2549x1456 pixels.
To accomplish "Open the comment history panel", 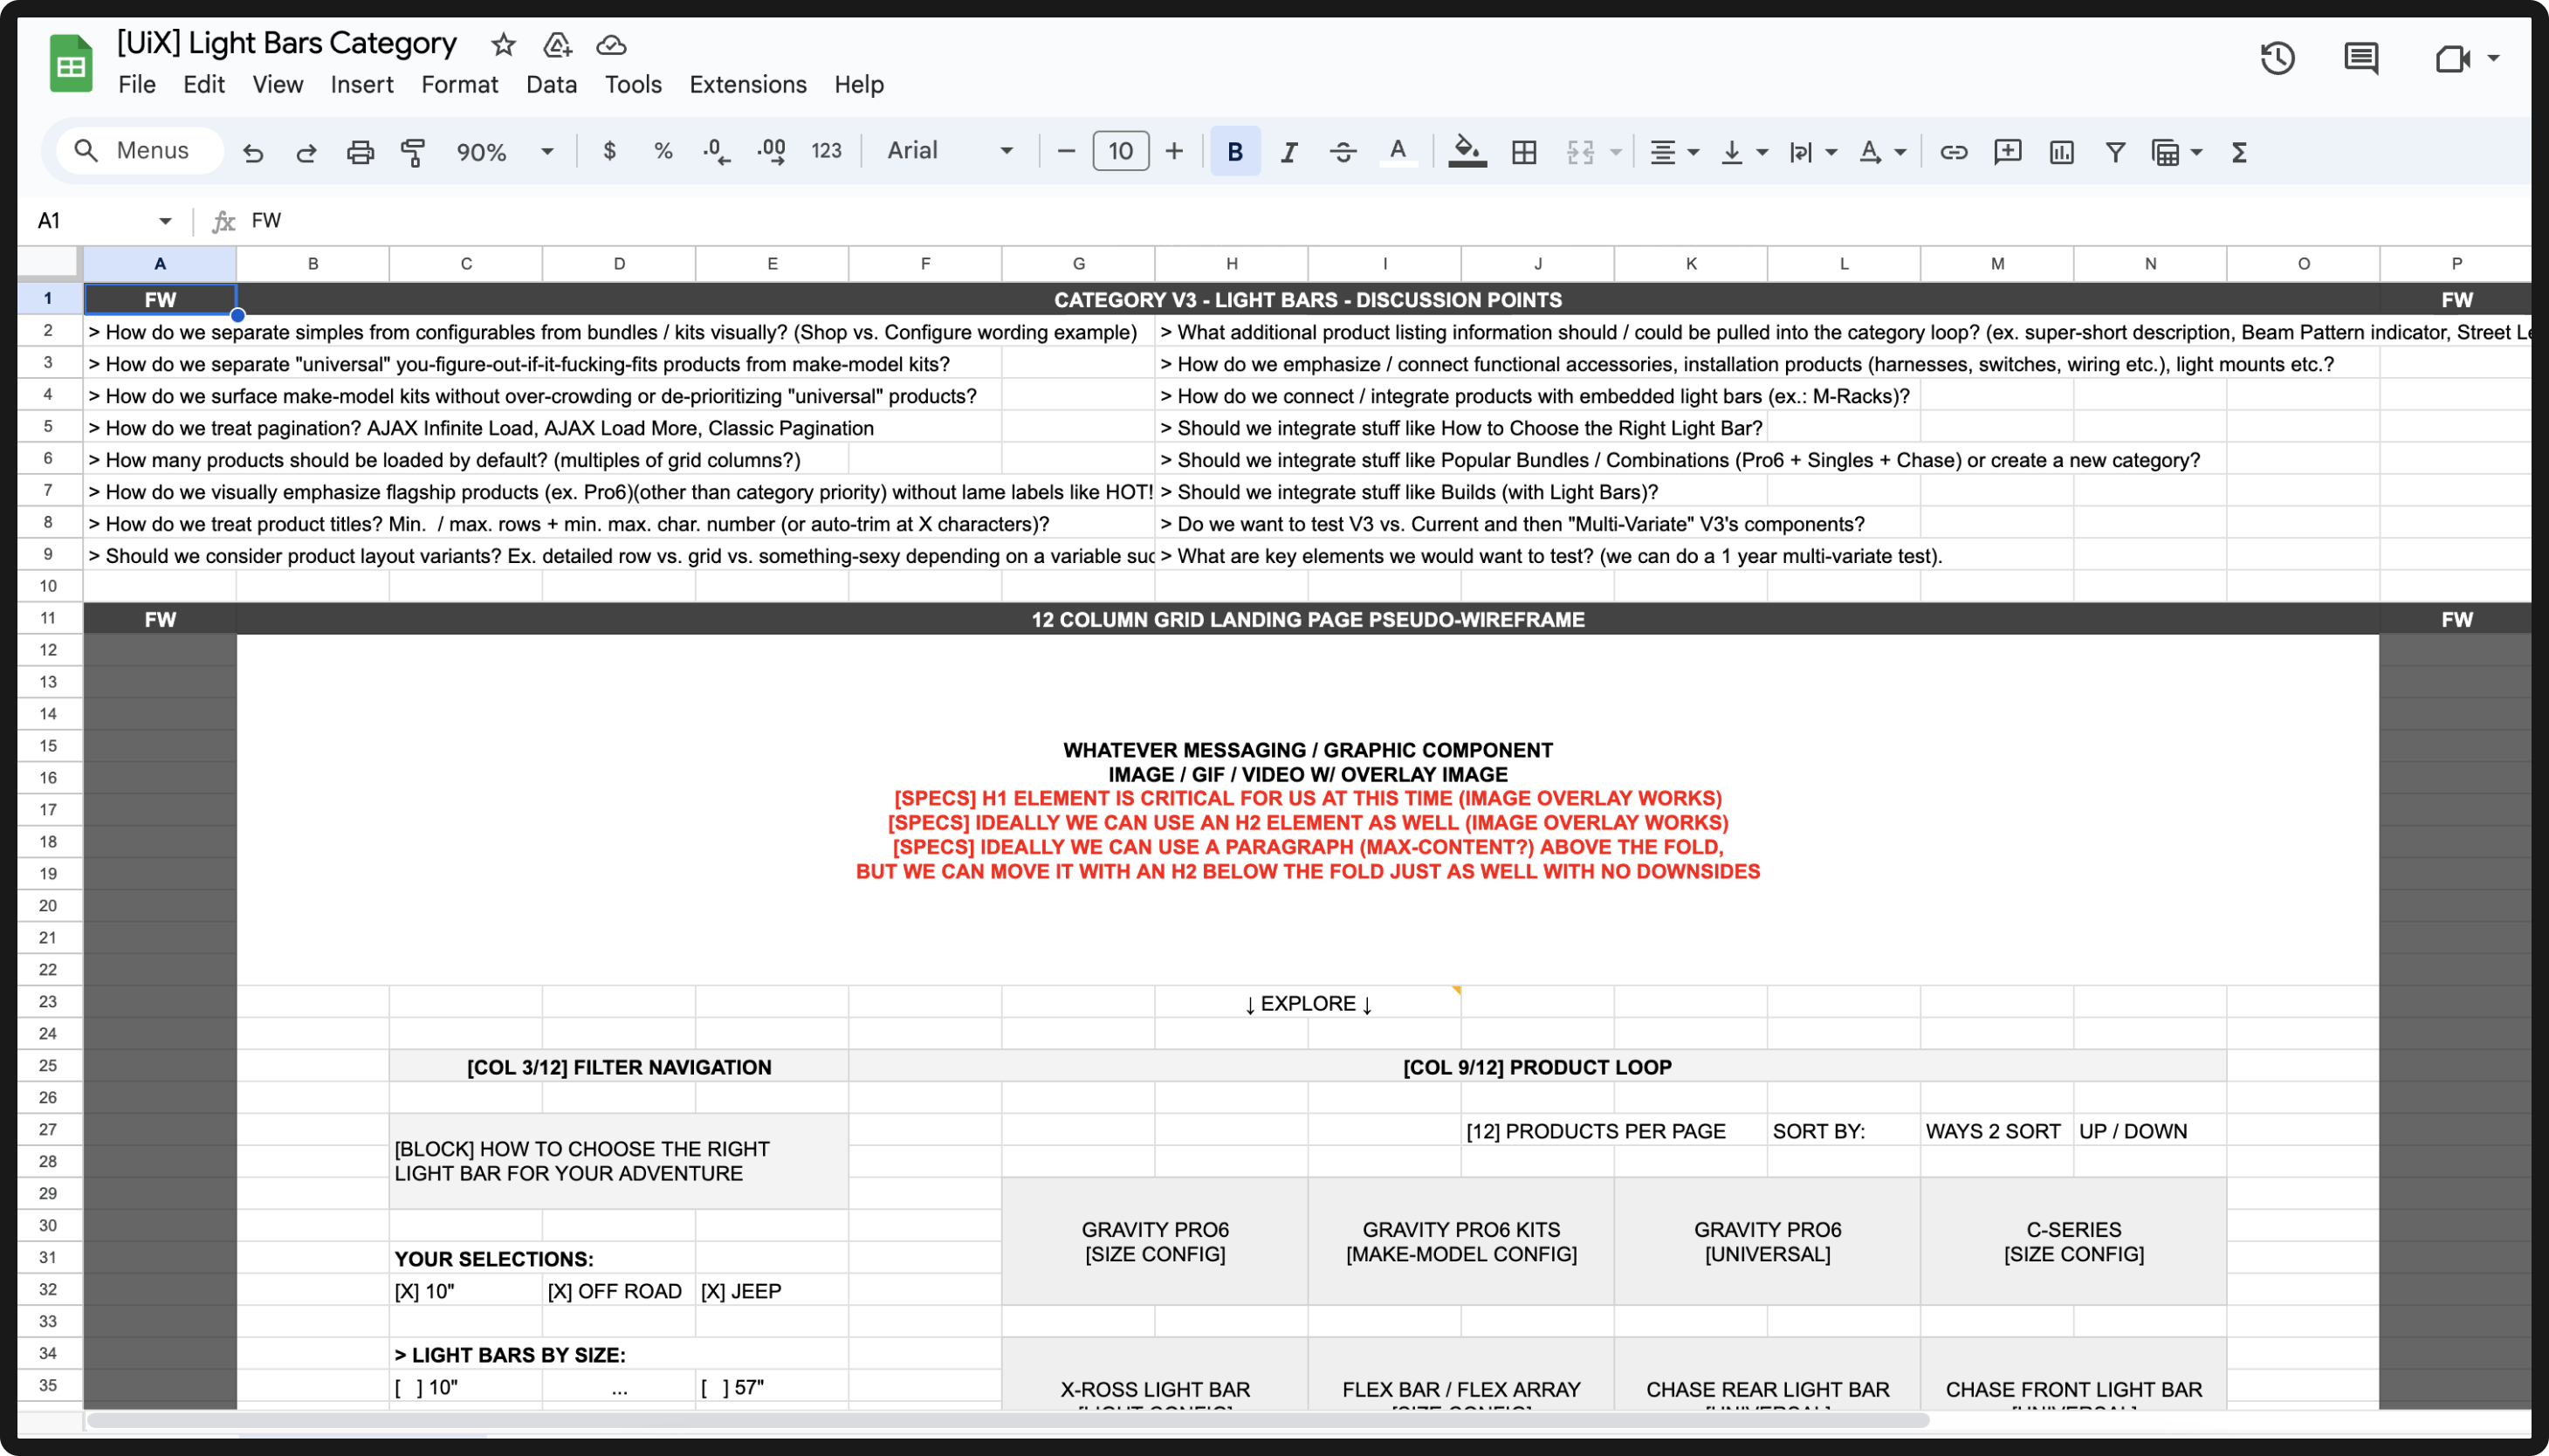I will point(2361,58).
